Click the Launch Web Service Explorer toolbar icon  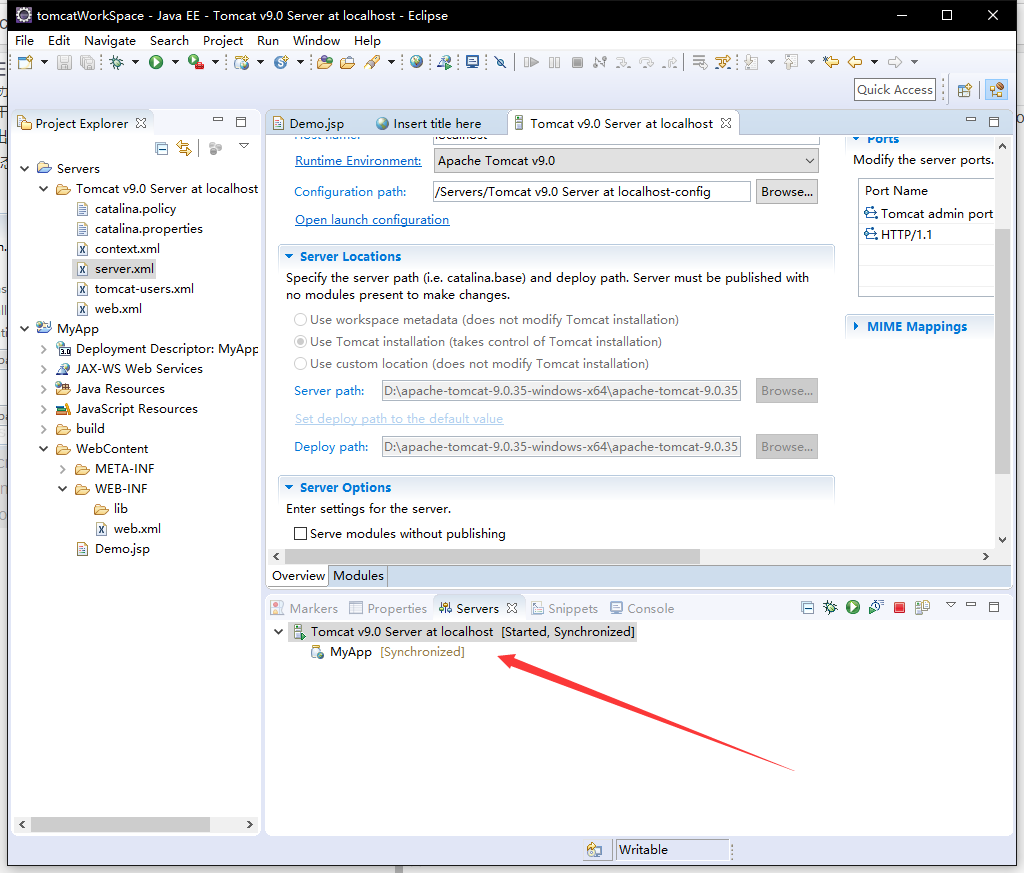(445, 62)
